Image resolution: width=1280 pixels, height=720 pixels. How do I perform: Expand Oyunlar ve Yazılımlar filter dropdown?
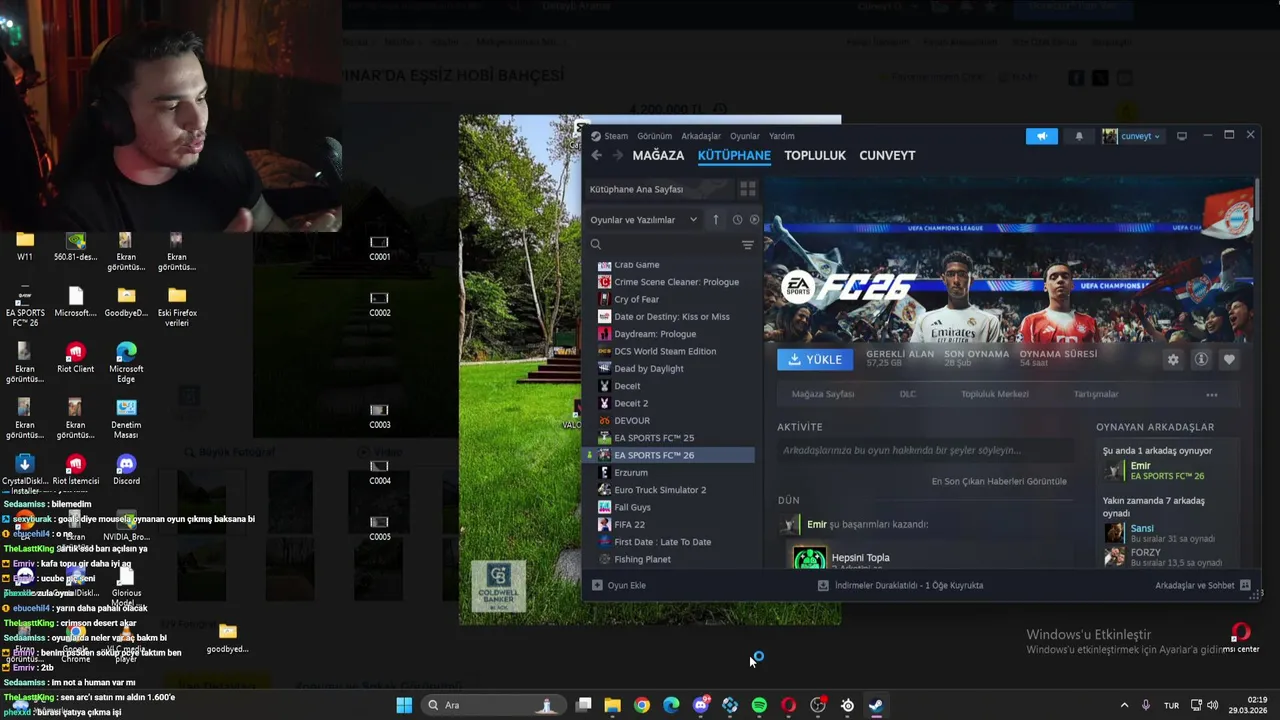click(x=644, y=220)
